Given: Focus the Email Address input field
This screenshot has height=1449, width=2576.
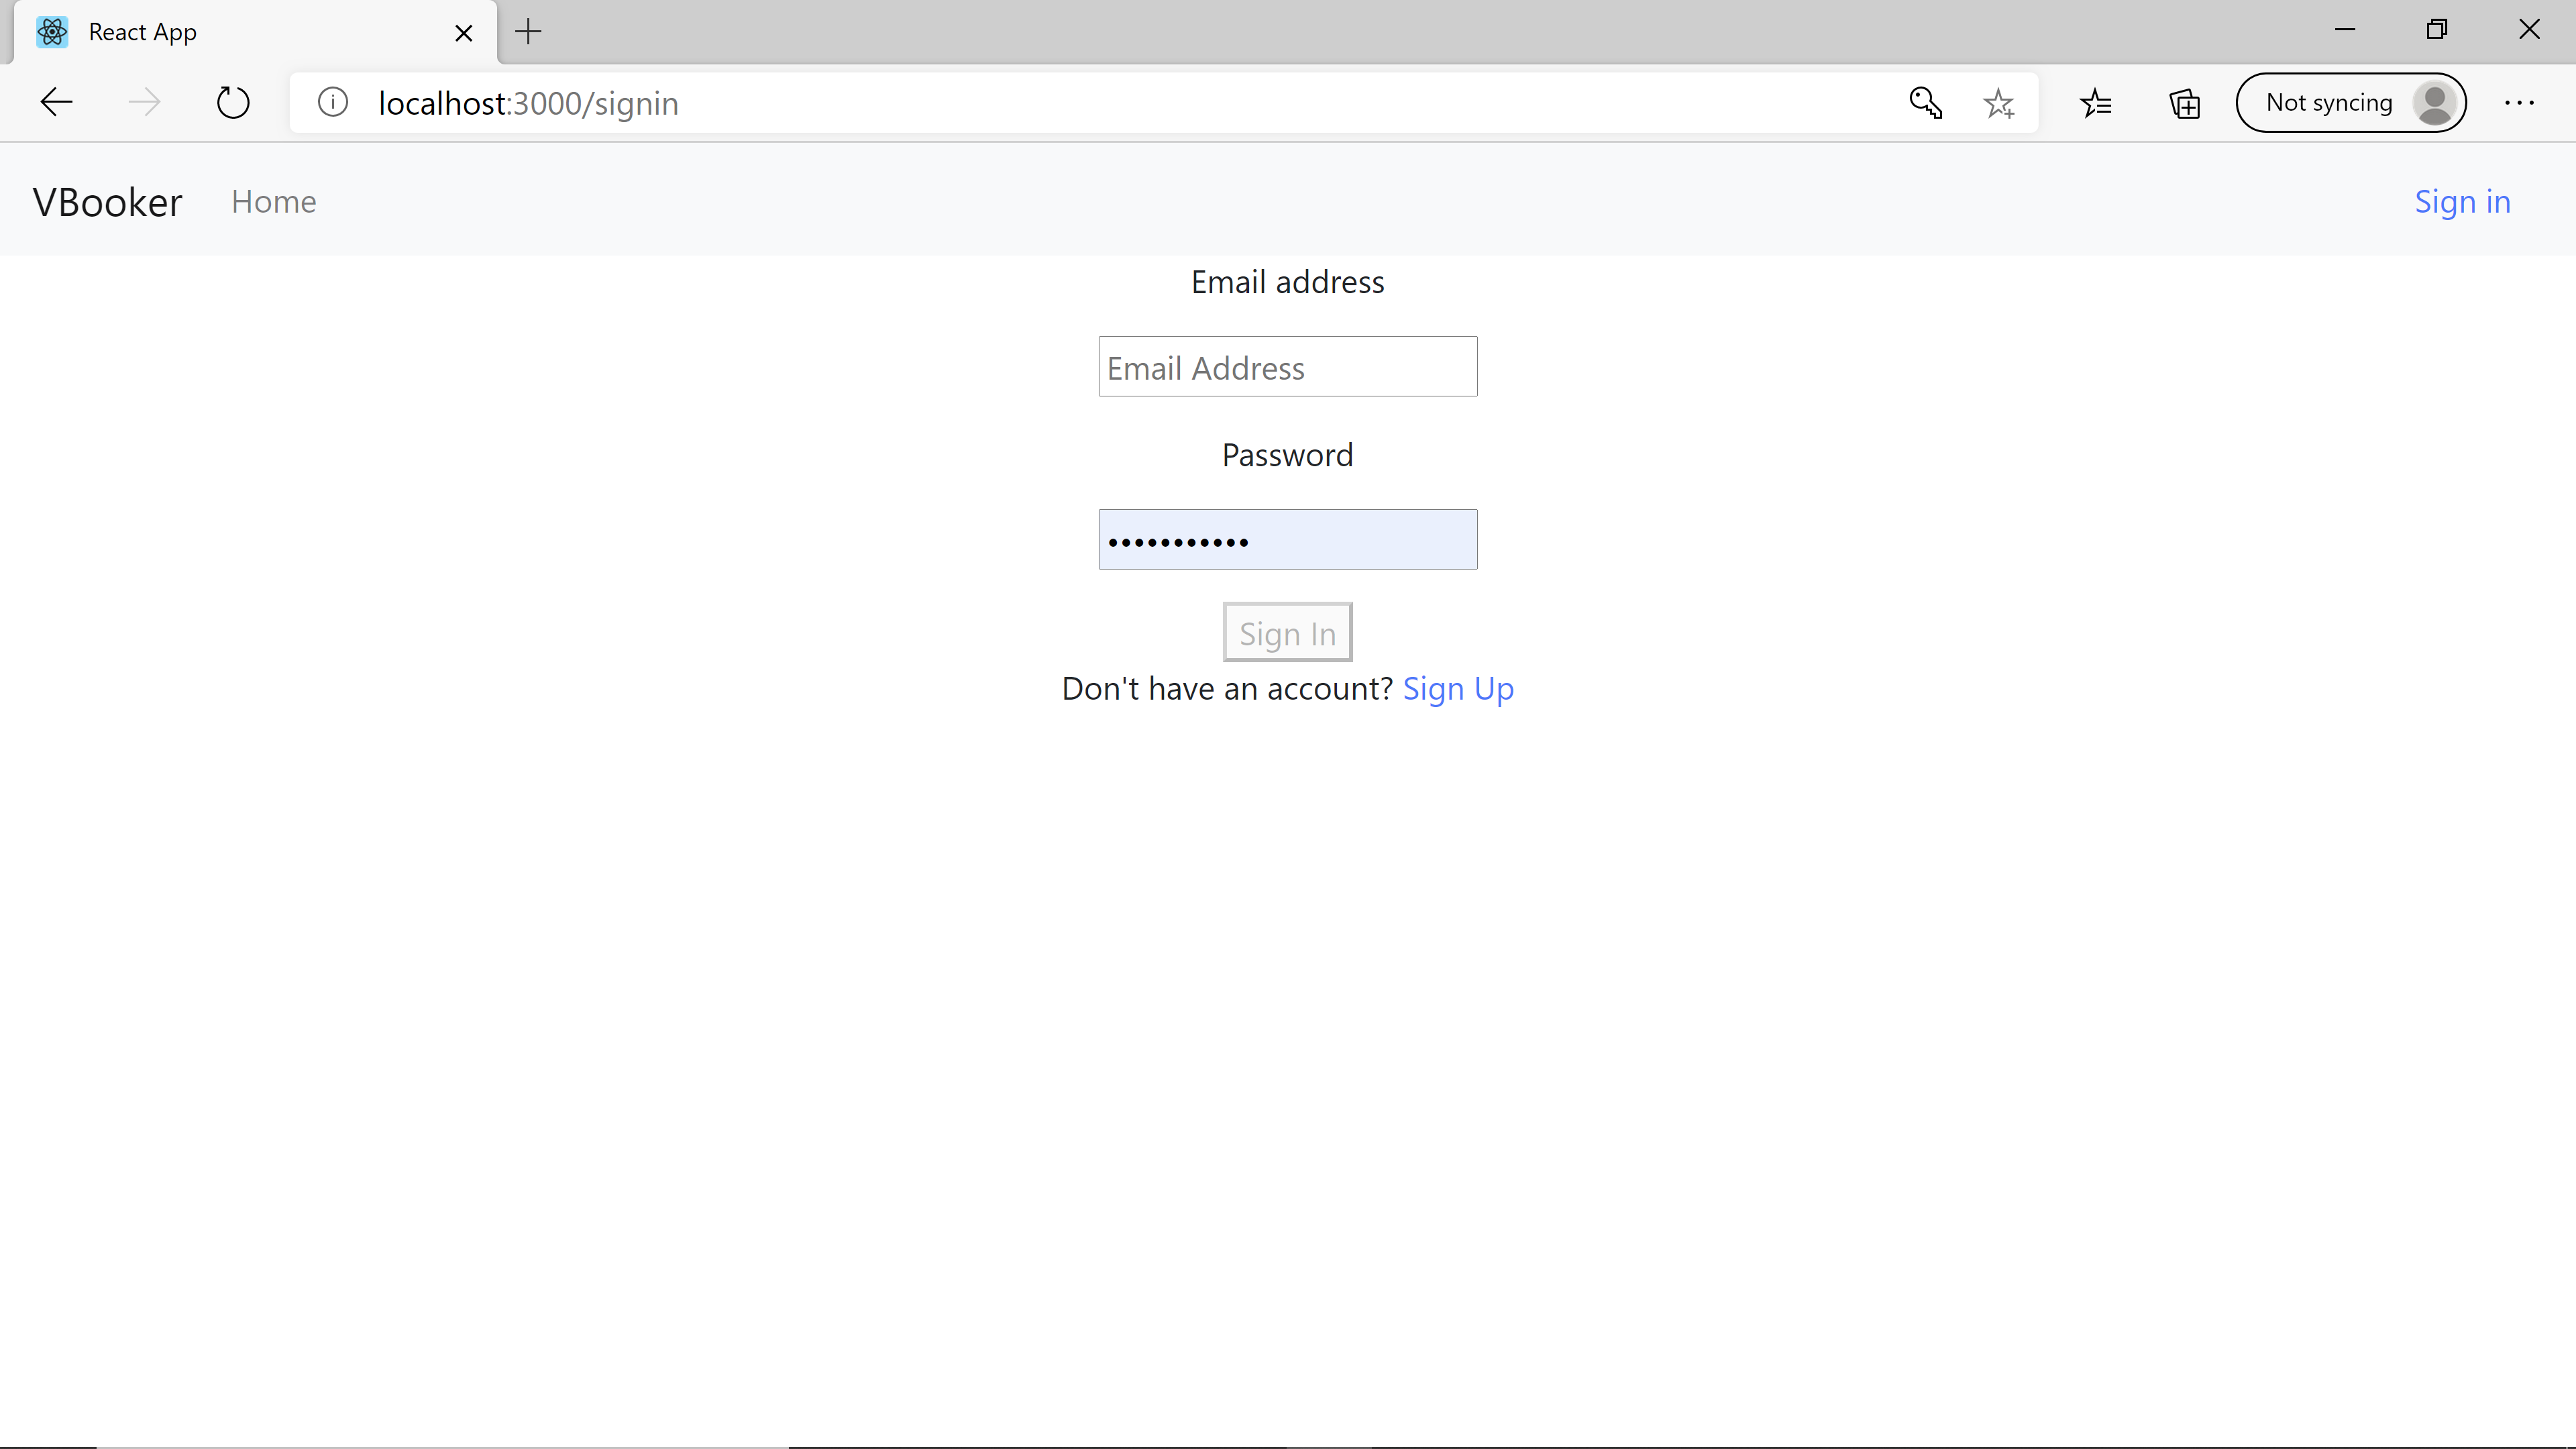Looking at the screenshot, I should pyautogui.click(x=1287, y=367).
